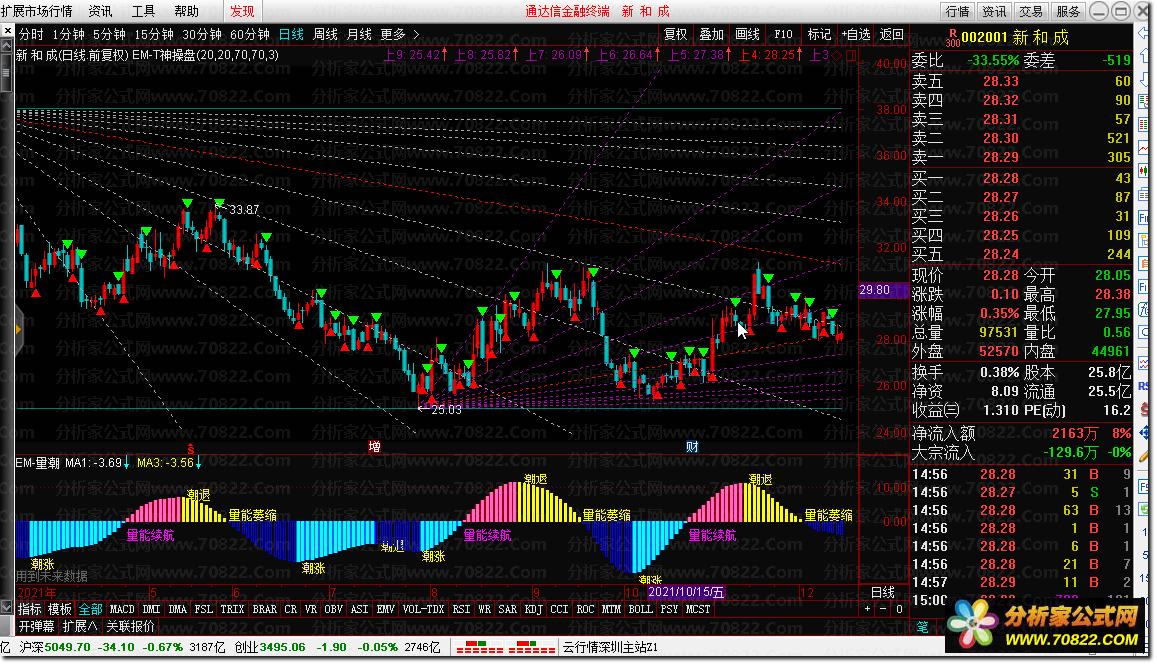Switch to 5分钟 period
Viewport: 1157px width, 664px height.
coord(109,34)
